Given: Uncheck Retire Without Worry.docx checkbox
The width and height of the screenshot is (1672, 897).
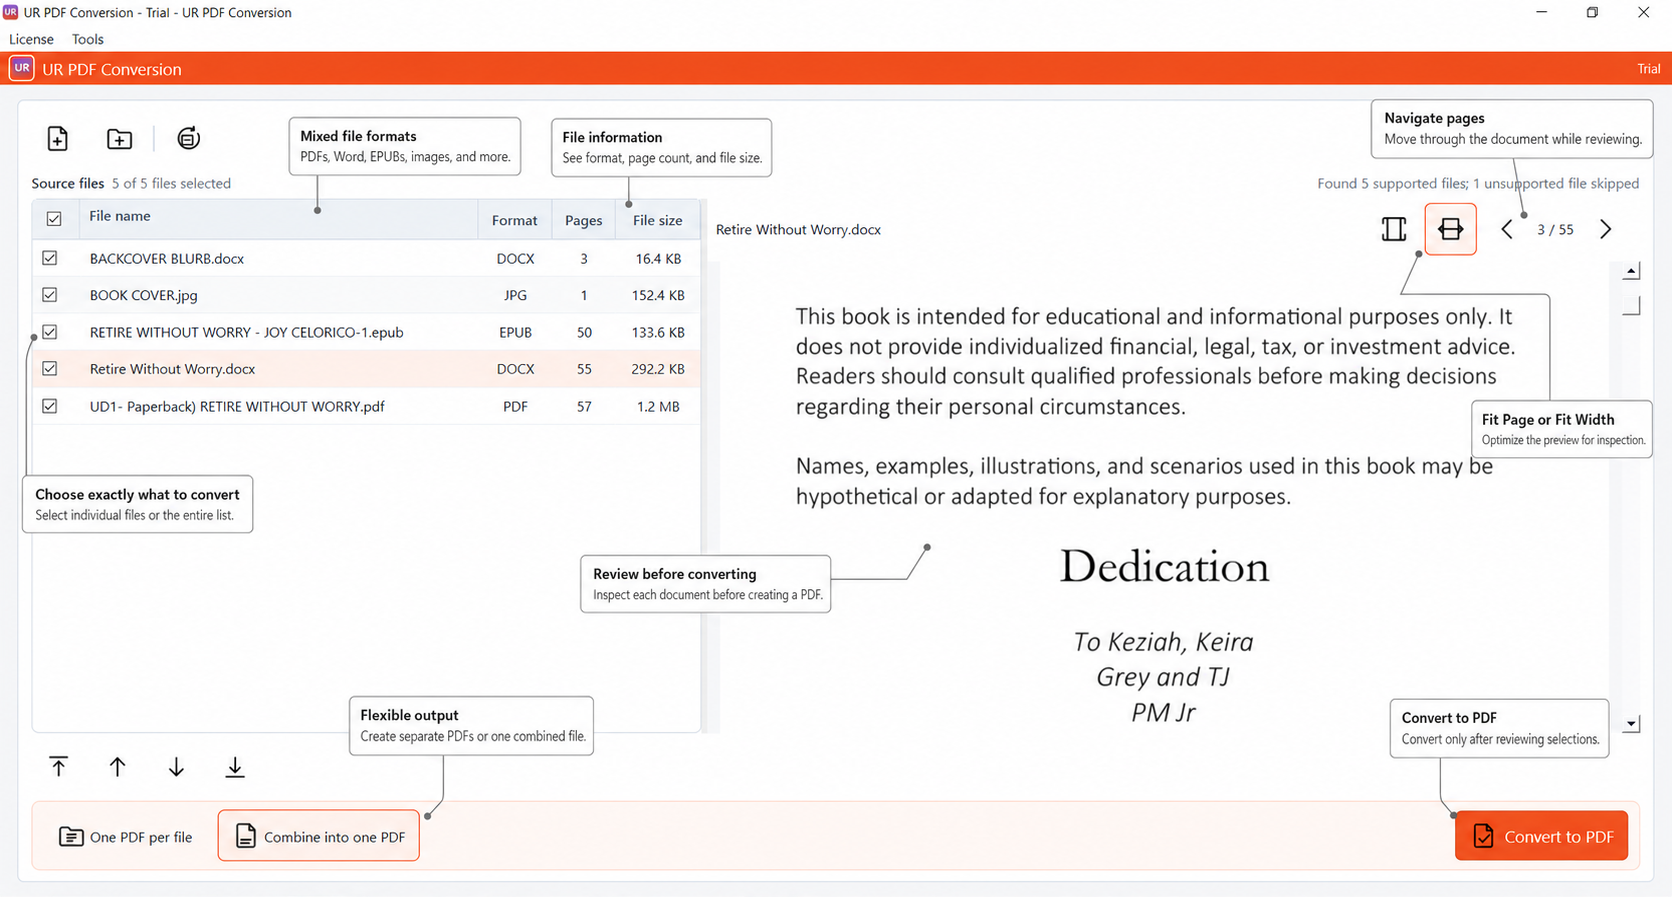Looking at the screenshot, I should coord(50,369).
